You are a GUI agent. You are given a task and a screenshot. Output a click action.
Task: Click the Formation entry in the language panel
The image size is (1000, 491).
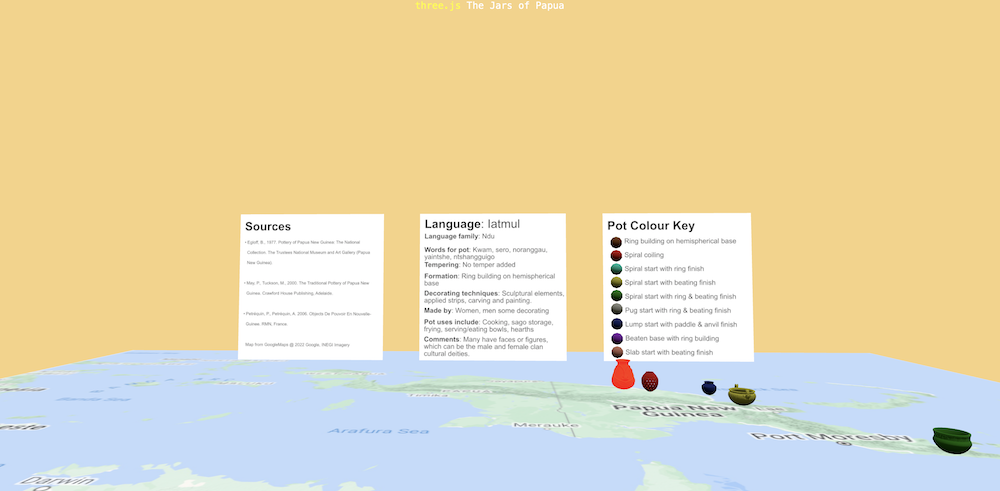(490, 279)
